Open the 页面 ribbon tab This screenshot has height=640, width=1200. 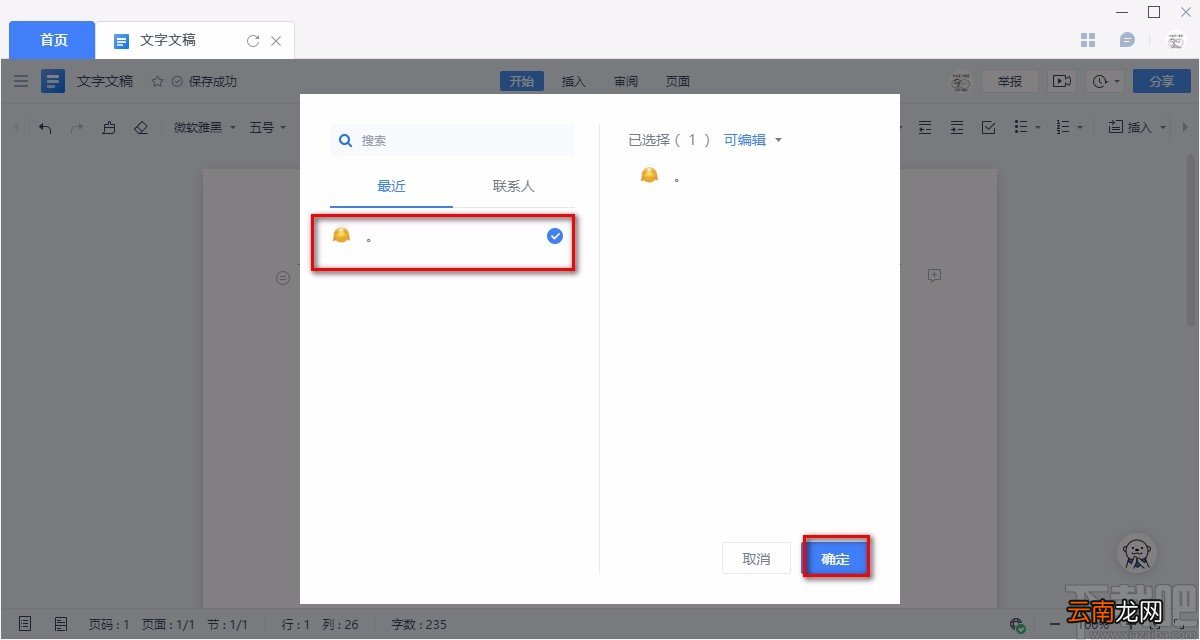(678, 81)
